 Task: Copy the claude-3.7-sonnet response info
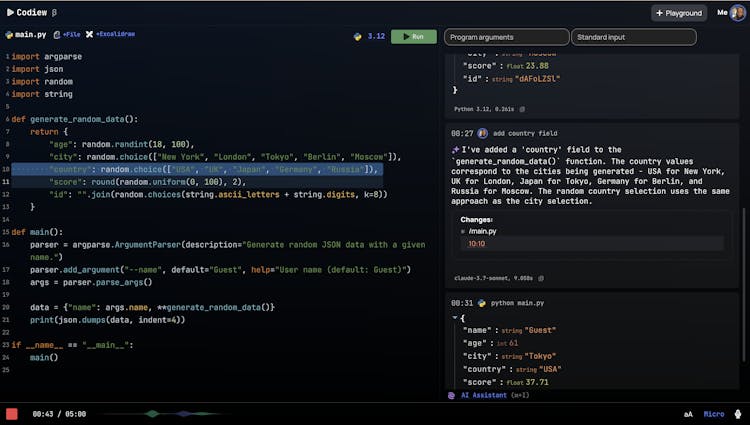(541, 278)
